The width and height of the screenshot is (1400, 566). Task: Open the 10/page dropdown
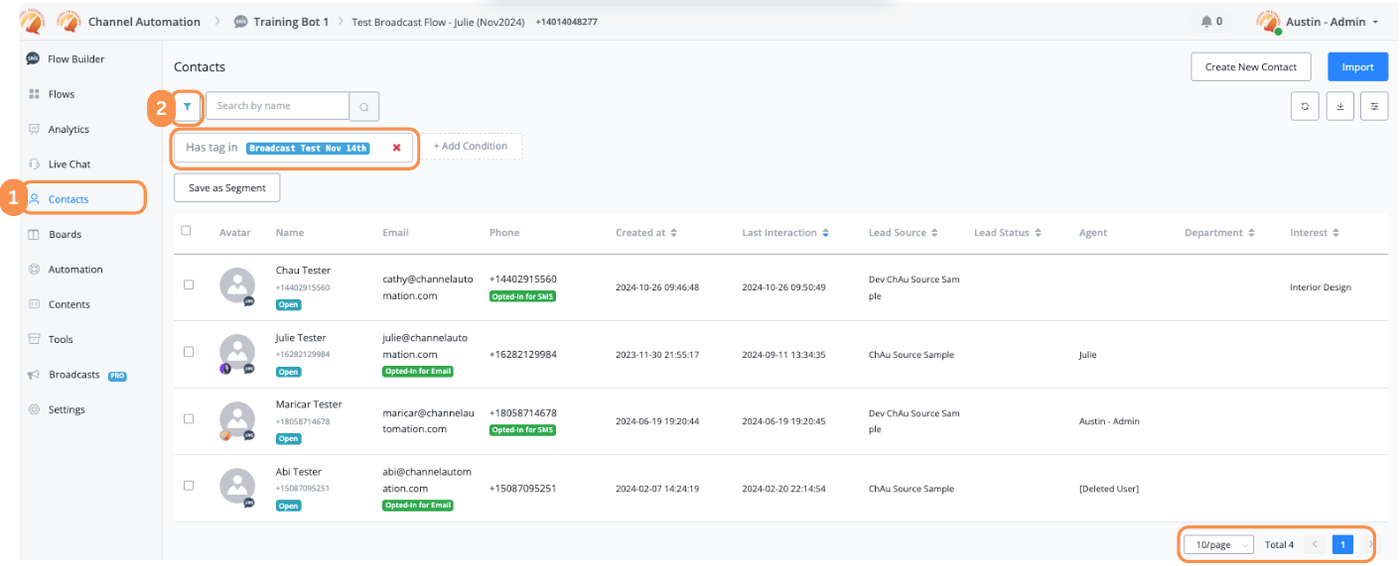click(x=1218, y=545)
